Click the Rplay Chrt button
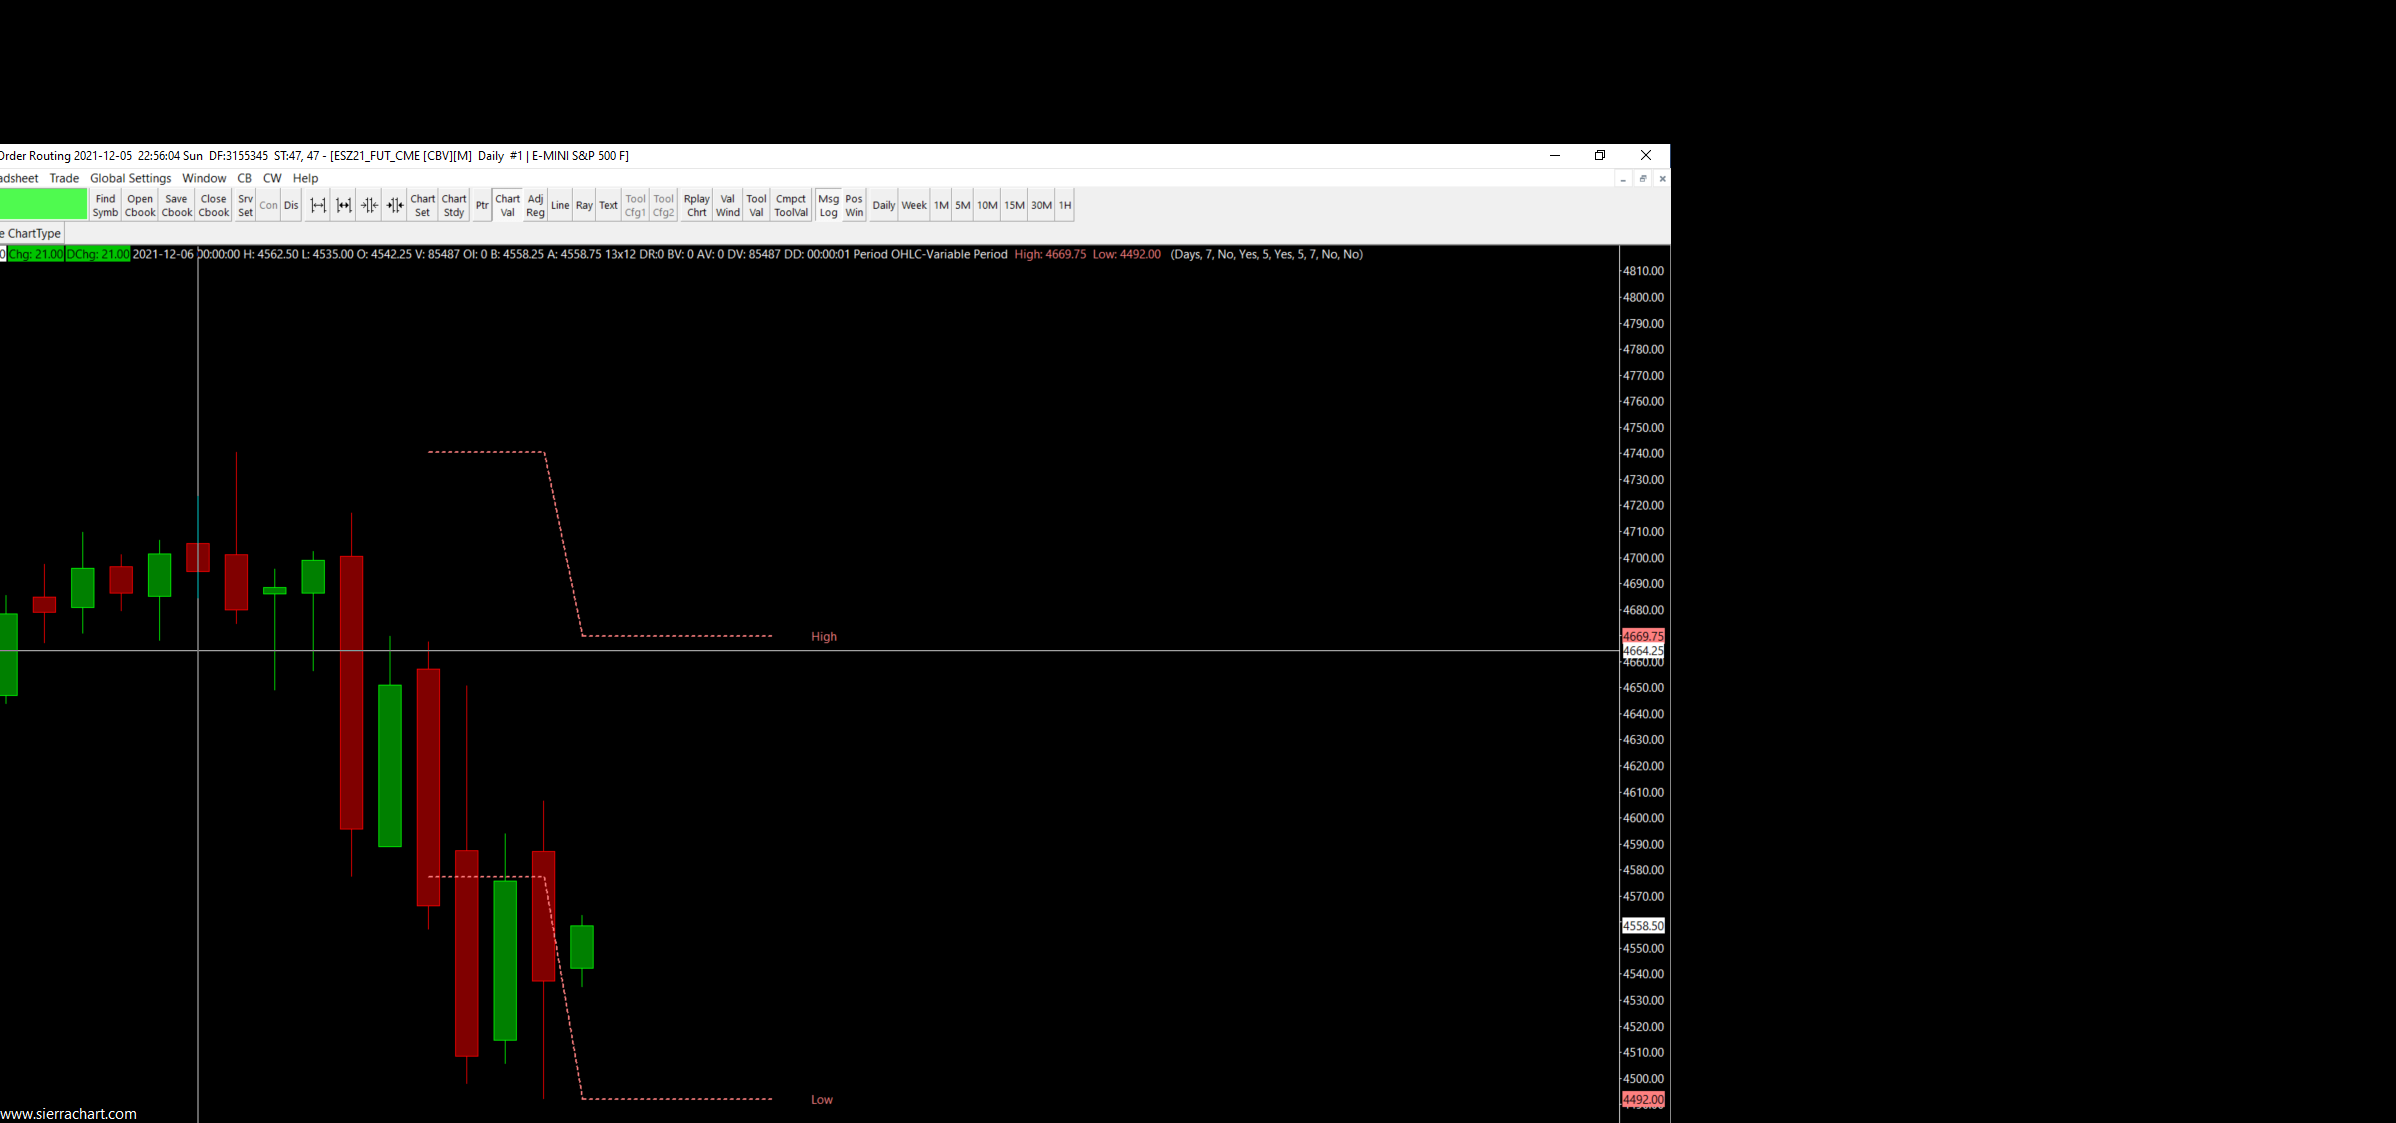 (696, 205)
